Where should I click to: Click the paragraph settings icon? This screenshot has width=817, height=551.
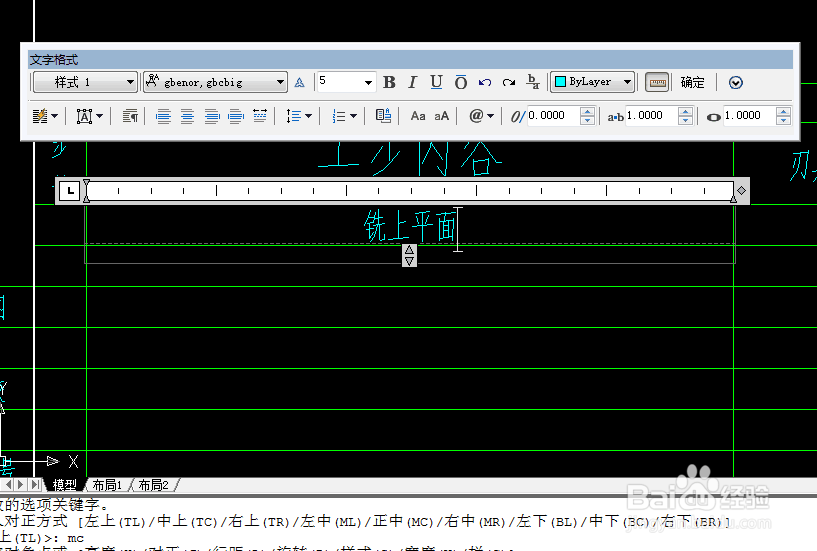click(130, 116)
